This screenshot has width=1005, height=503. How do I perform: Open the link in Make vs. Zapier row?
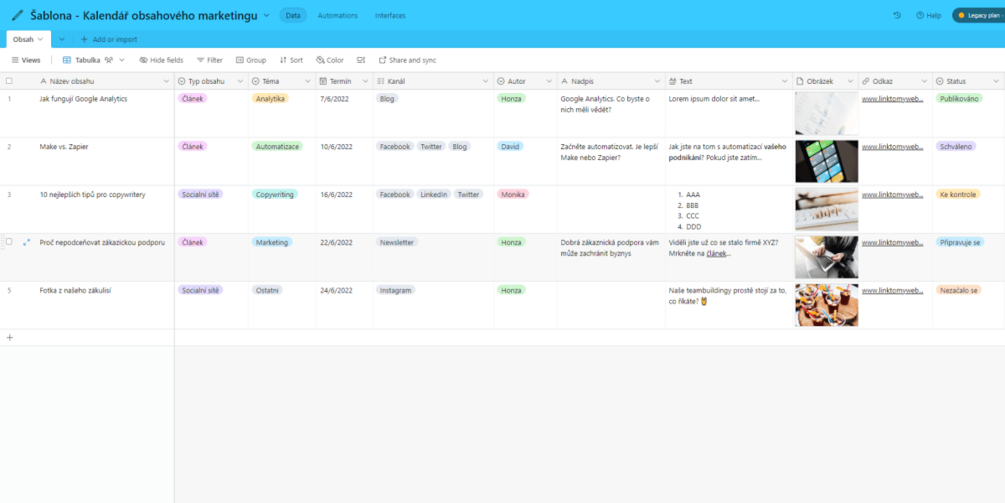892,147
